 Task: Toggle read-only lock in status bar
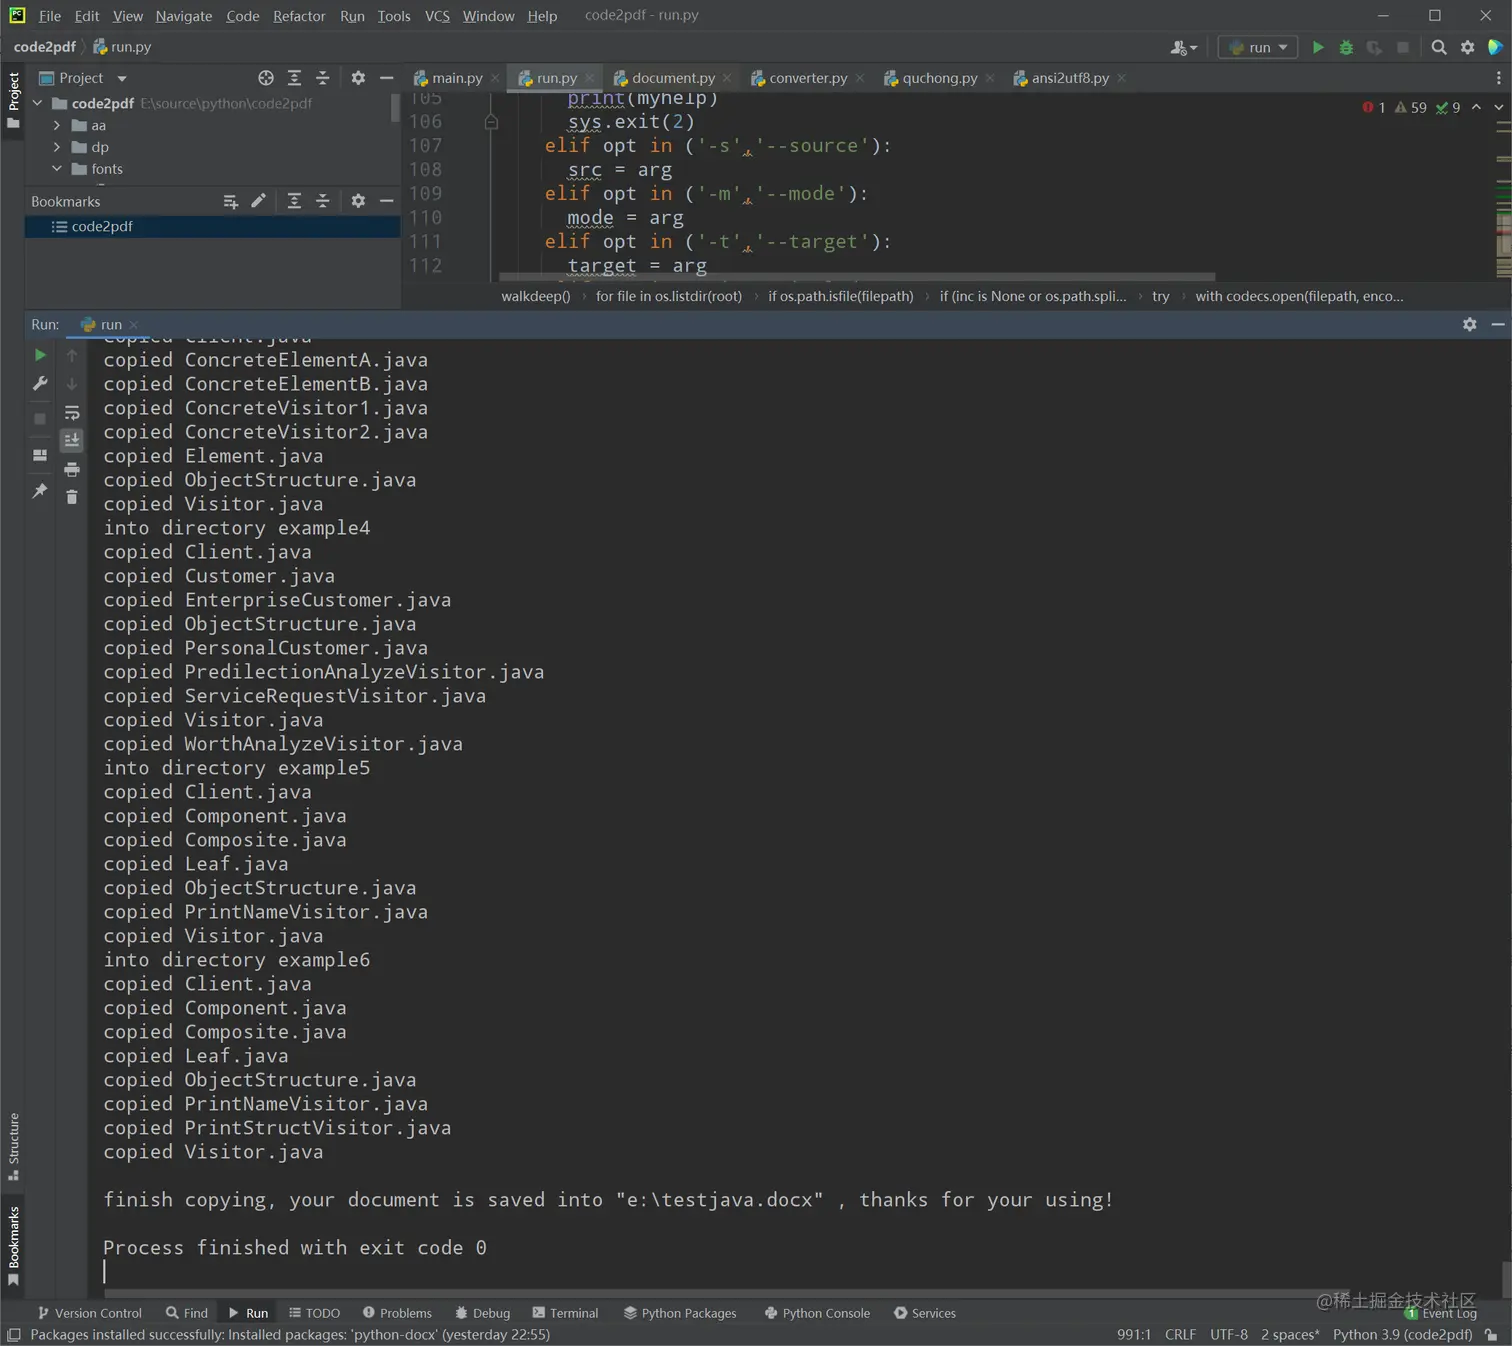click(1491, 1335)
